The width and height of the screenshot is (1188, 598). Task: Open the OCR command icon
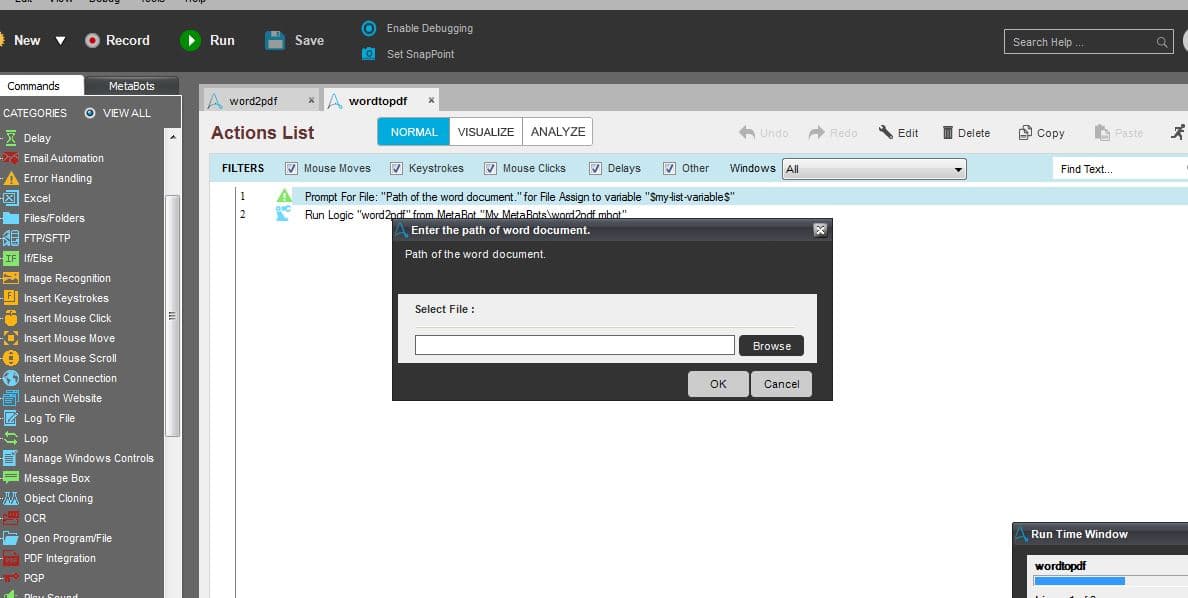click(11, 518)
